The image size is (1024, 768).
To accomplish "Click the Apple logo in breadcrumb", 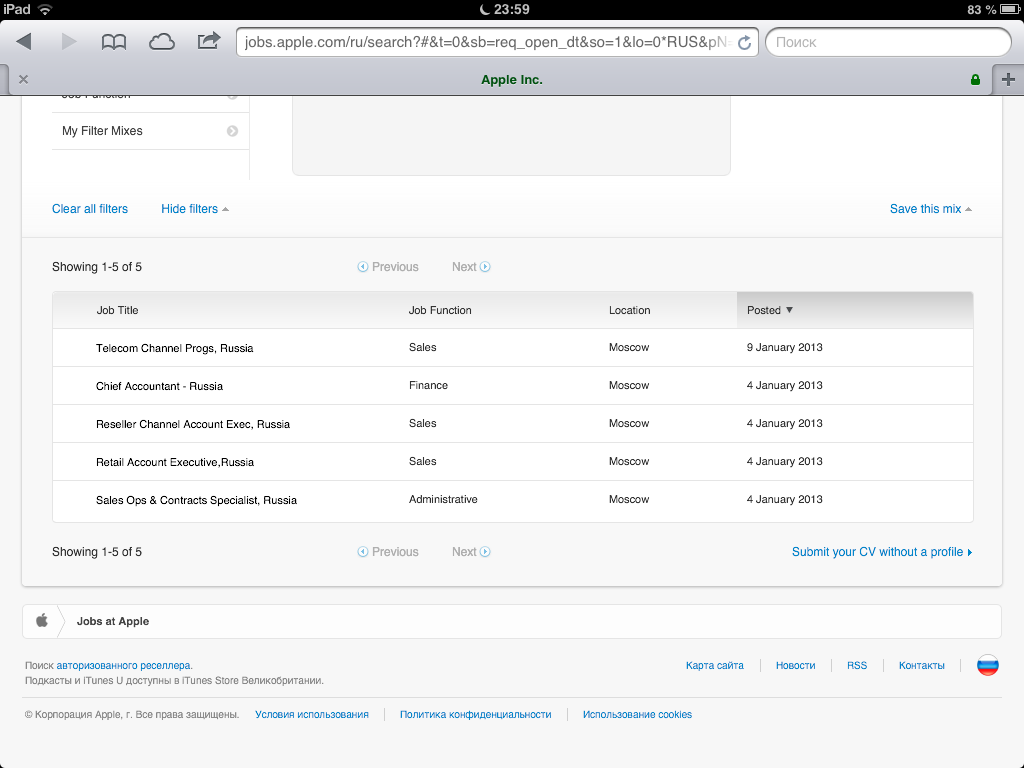I will point(42,620).
